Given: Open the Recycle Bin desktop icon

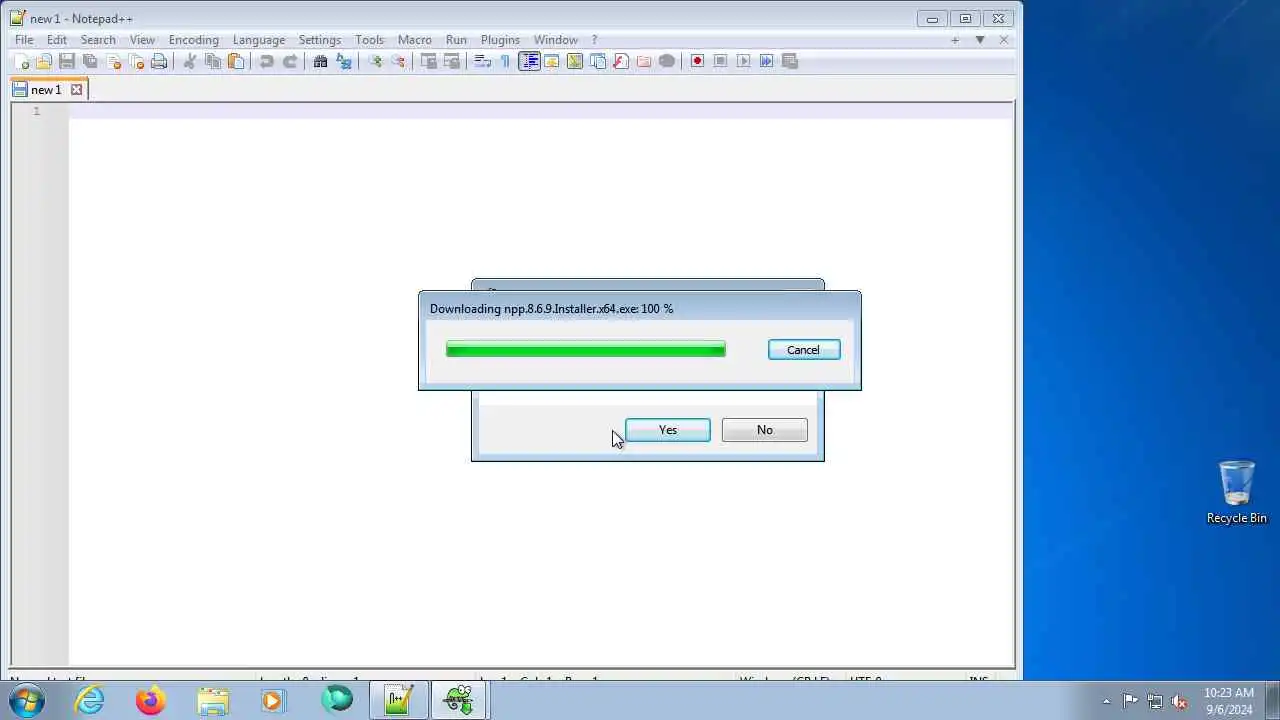Looking at the screenshot, I should pyautogui.click(x=1237, y=492).
